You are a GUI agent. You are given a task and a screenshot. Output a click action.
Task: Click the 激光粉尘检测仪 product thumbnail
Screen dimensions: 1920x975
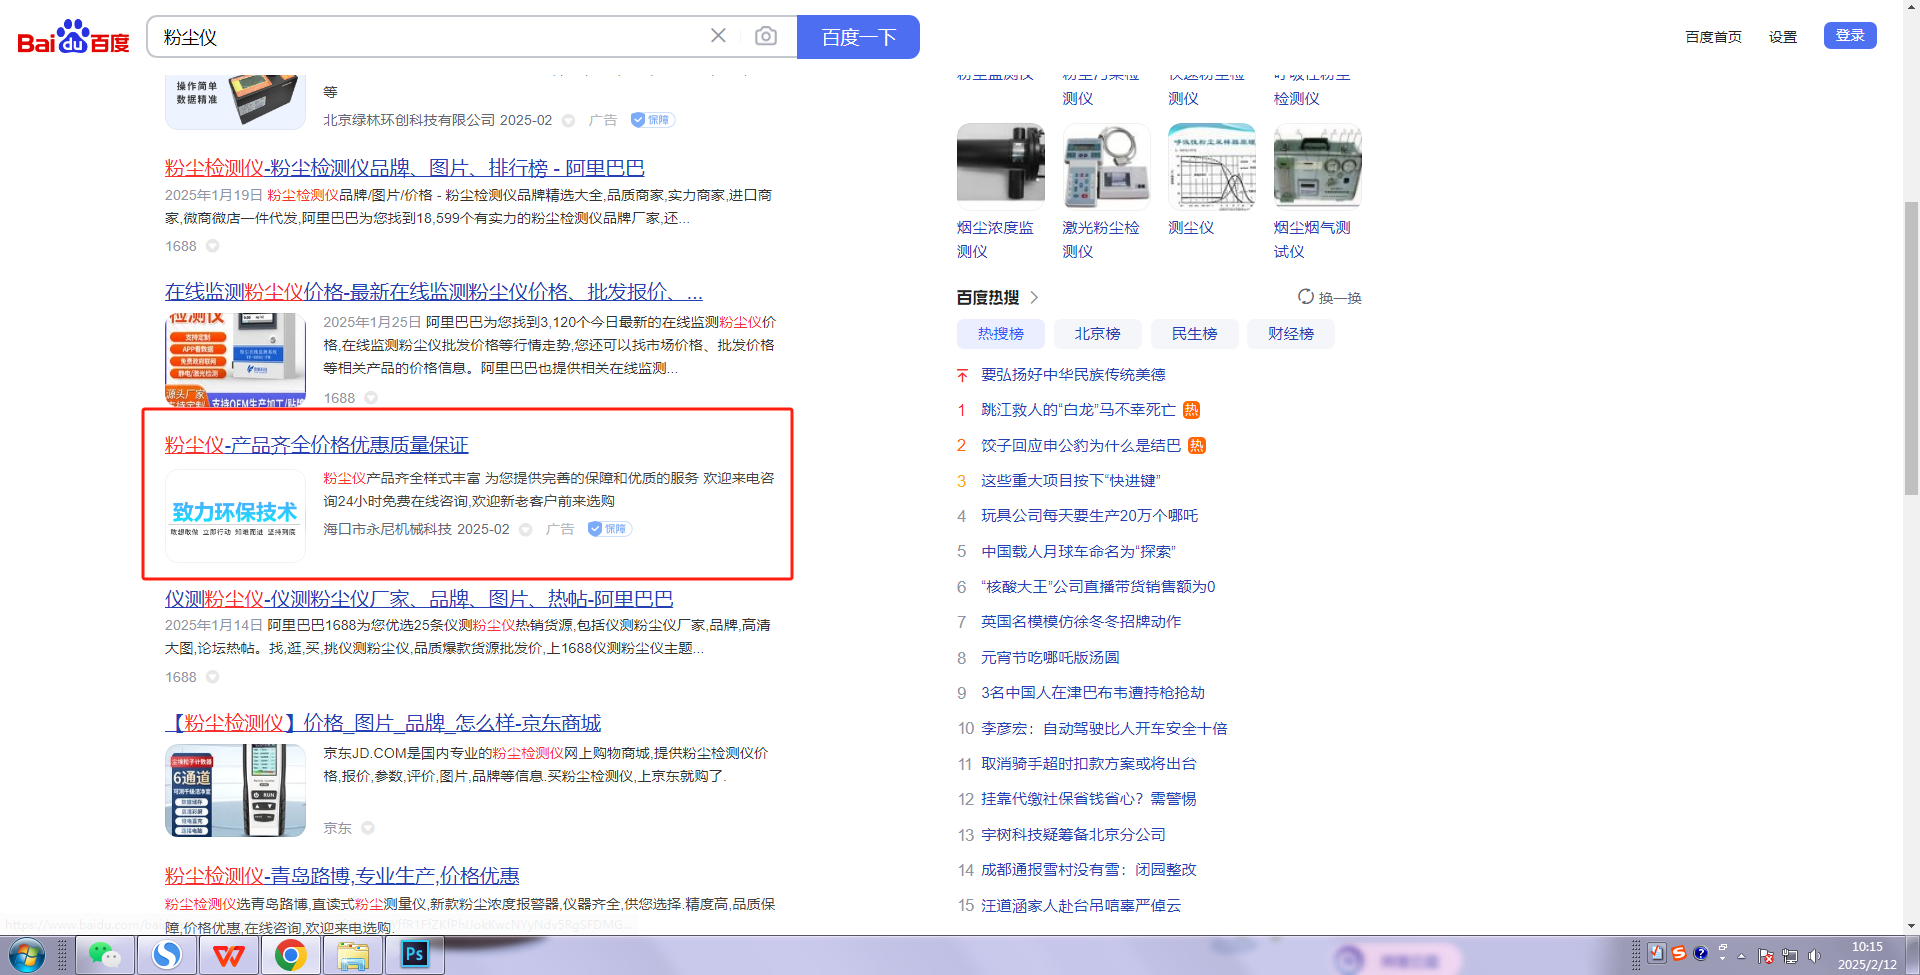tap(1105, 166)
